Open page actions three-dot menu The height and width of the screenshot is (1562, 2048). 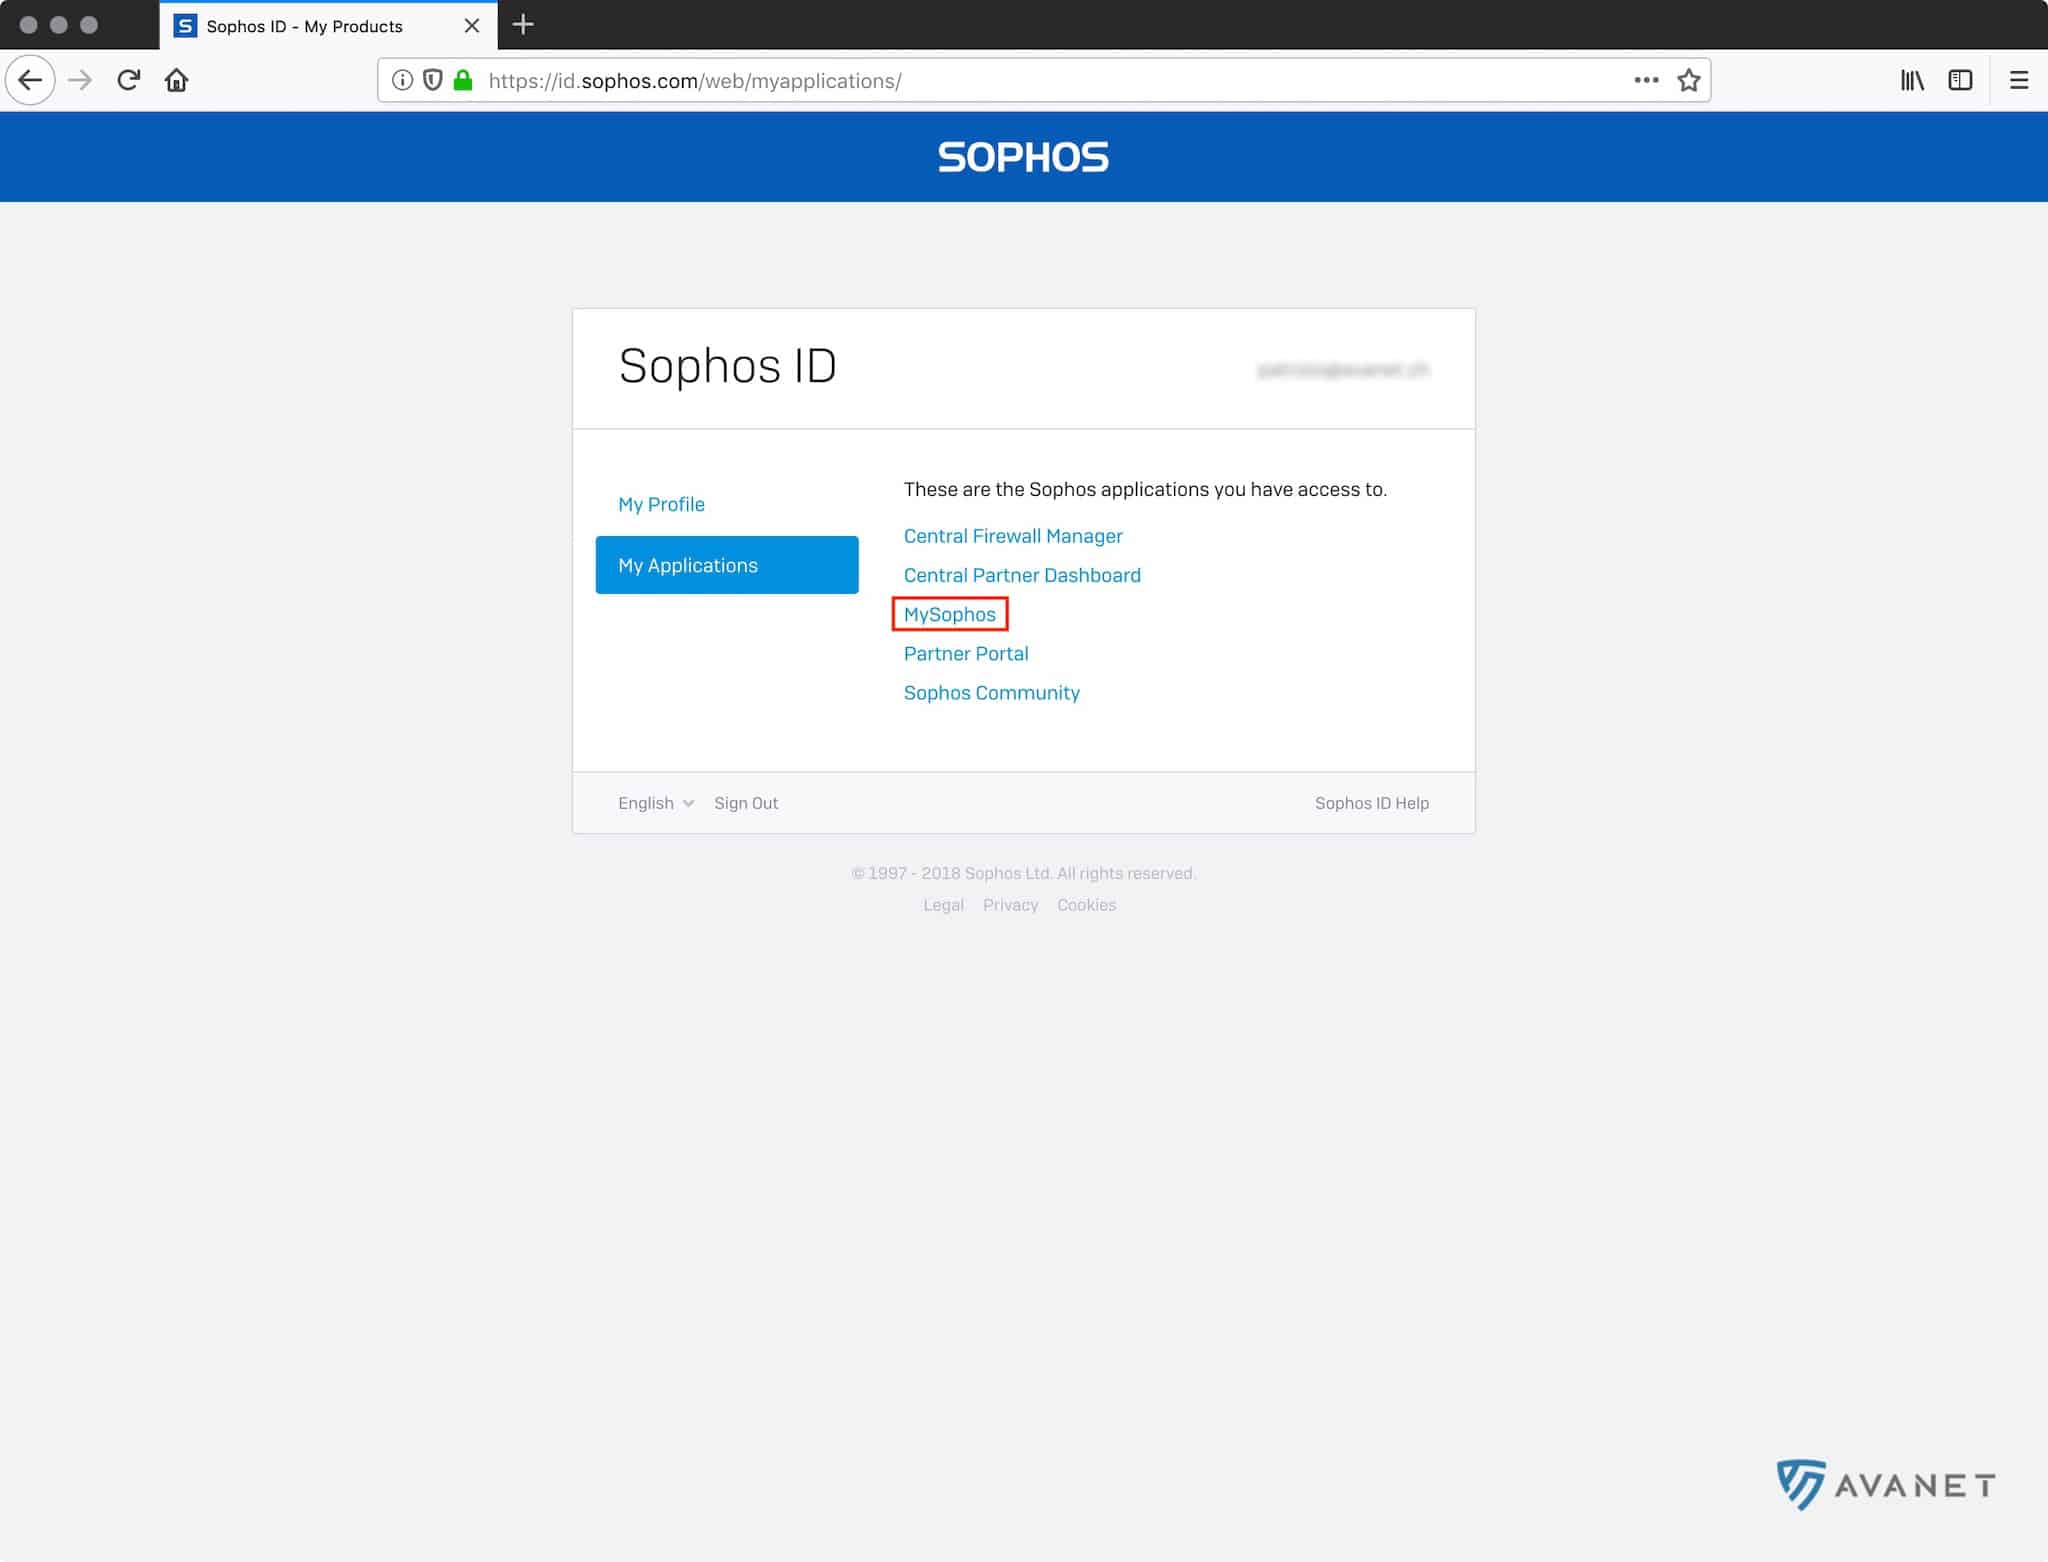pyautogui.click(x=1646, y=80)
